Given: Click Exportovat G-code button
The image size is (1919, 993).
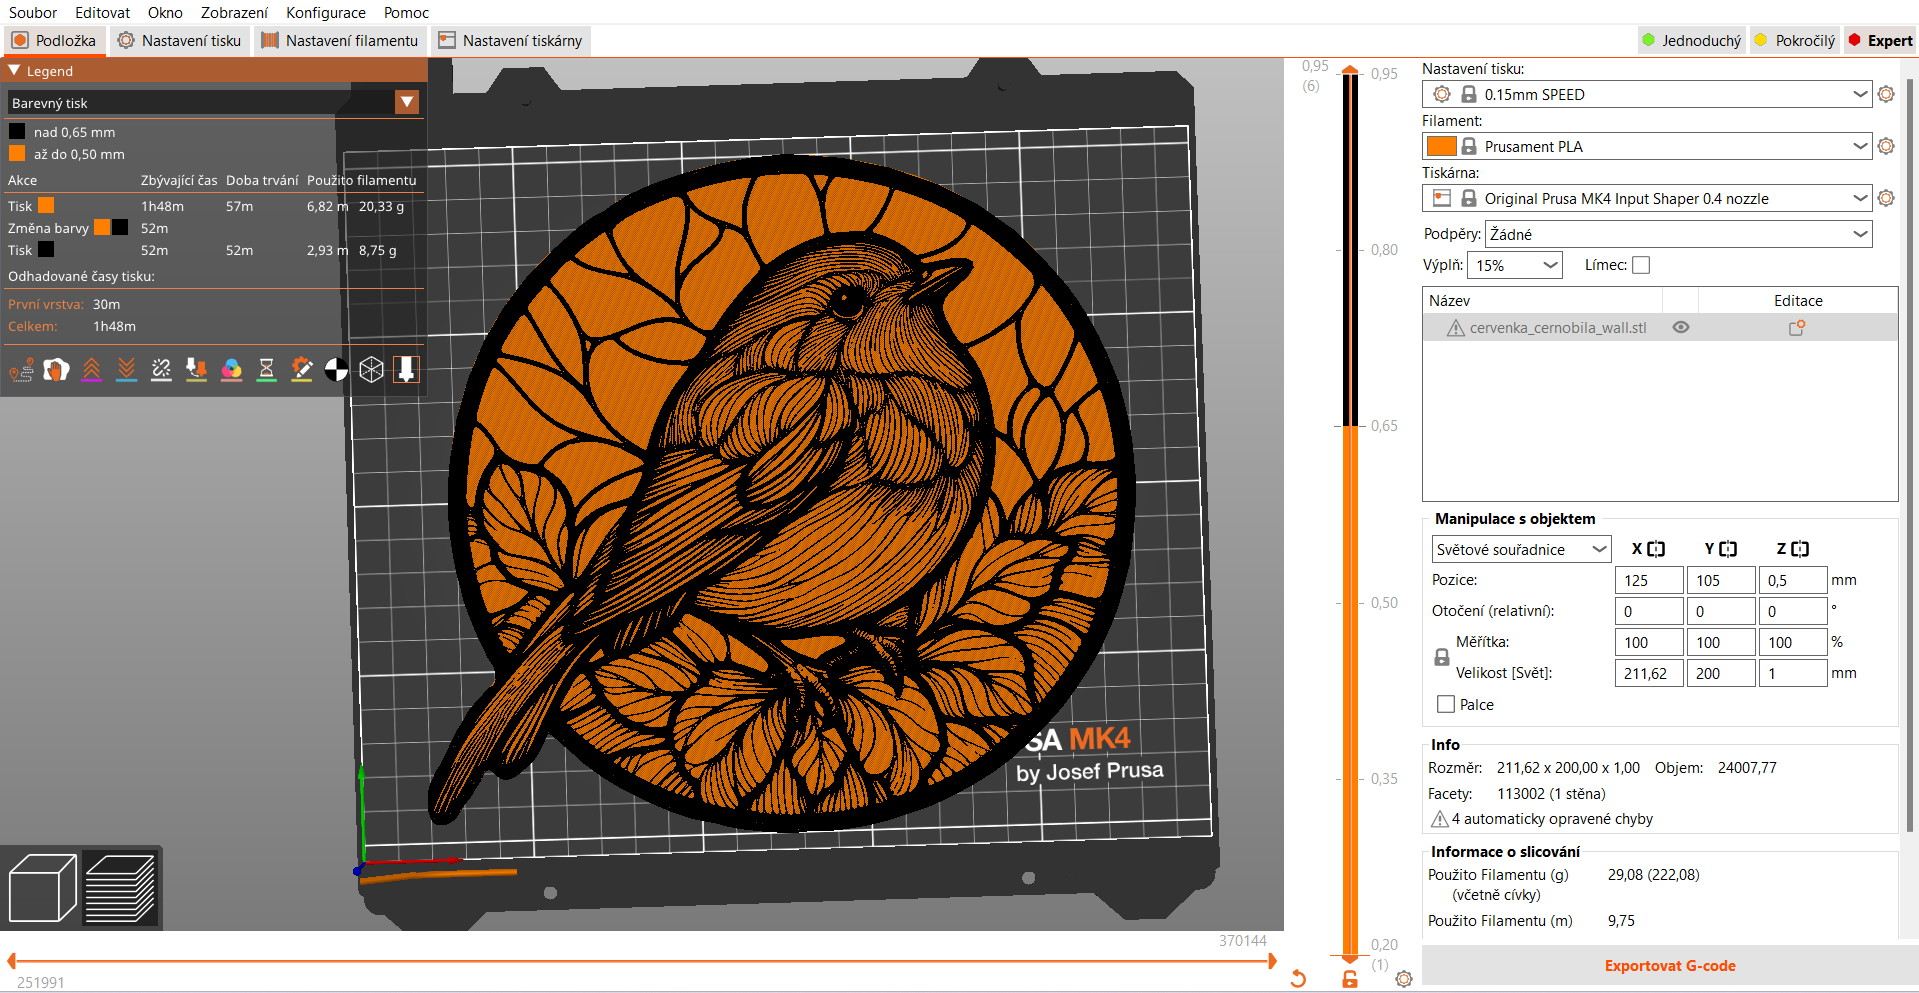Looking at the screenshot, I should (x=1669, y=966).
